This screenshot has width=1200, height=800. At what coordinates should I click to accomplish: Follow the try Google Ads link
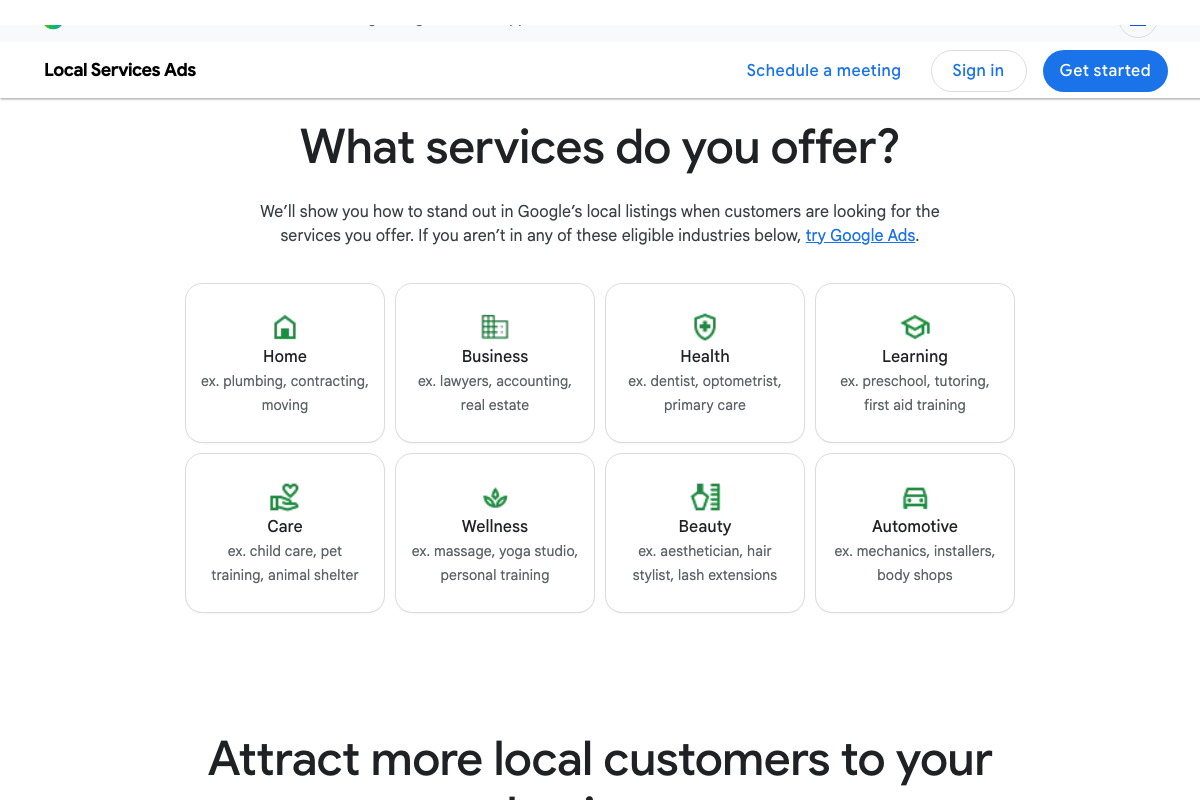pos(860,236)
